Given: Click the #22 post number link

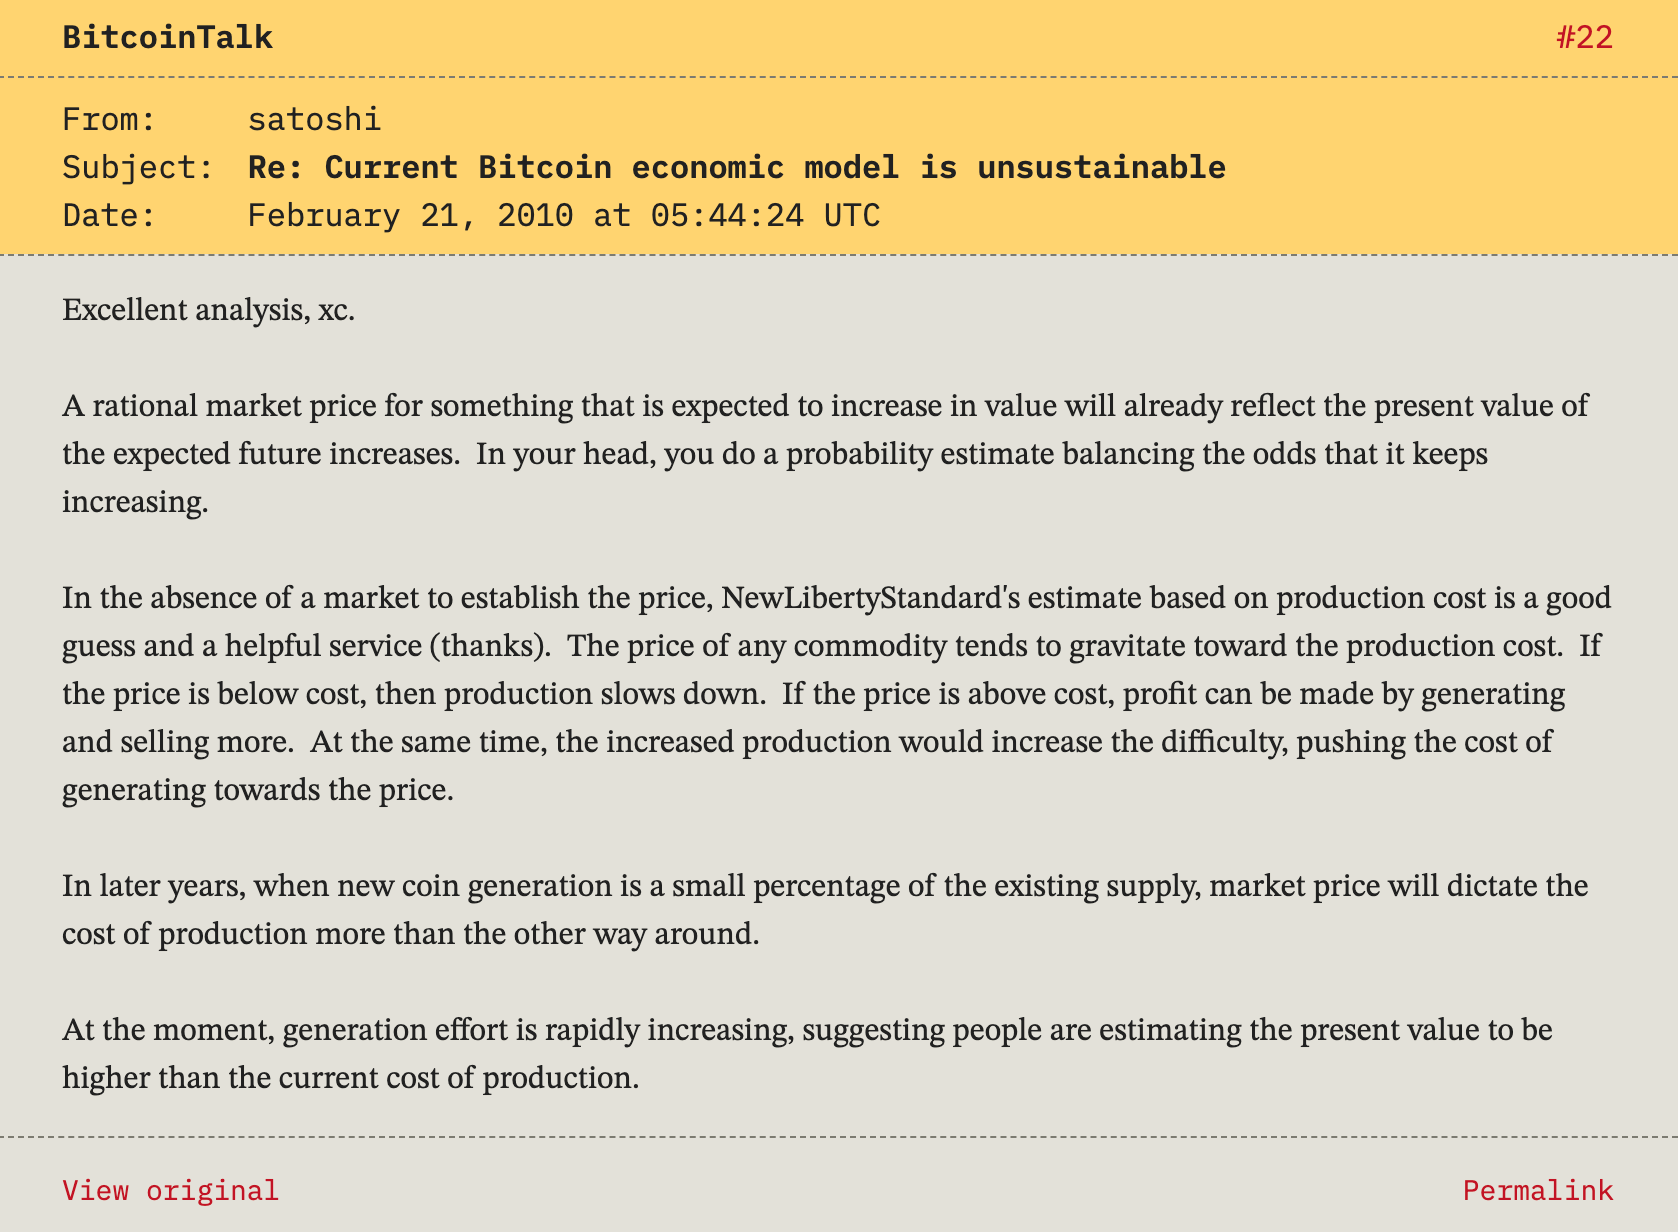Looking at the screenshot, I should pos(1585,38).
